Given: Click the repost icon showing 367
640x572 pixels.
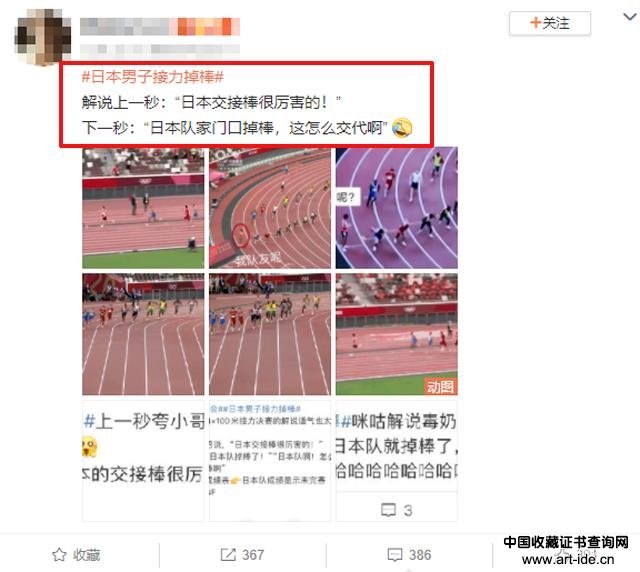Looking at the screenshot, I should 228,554.
